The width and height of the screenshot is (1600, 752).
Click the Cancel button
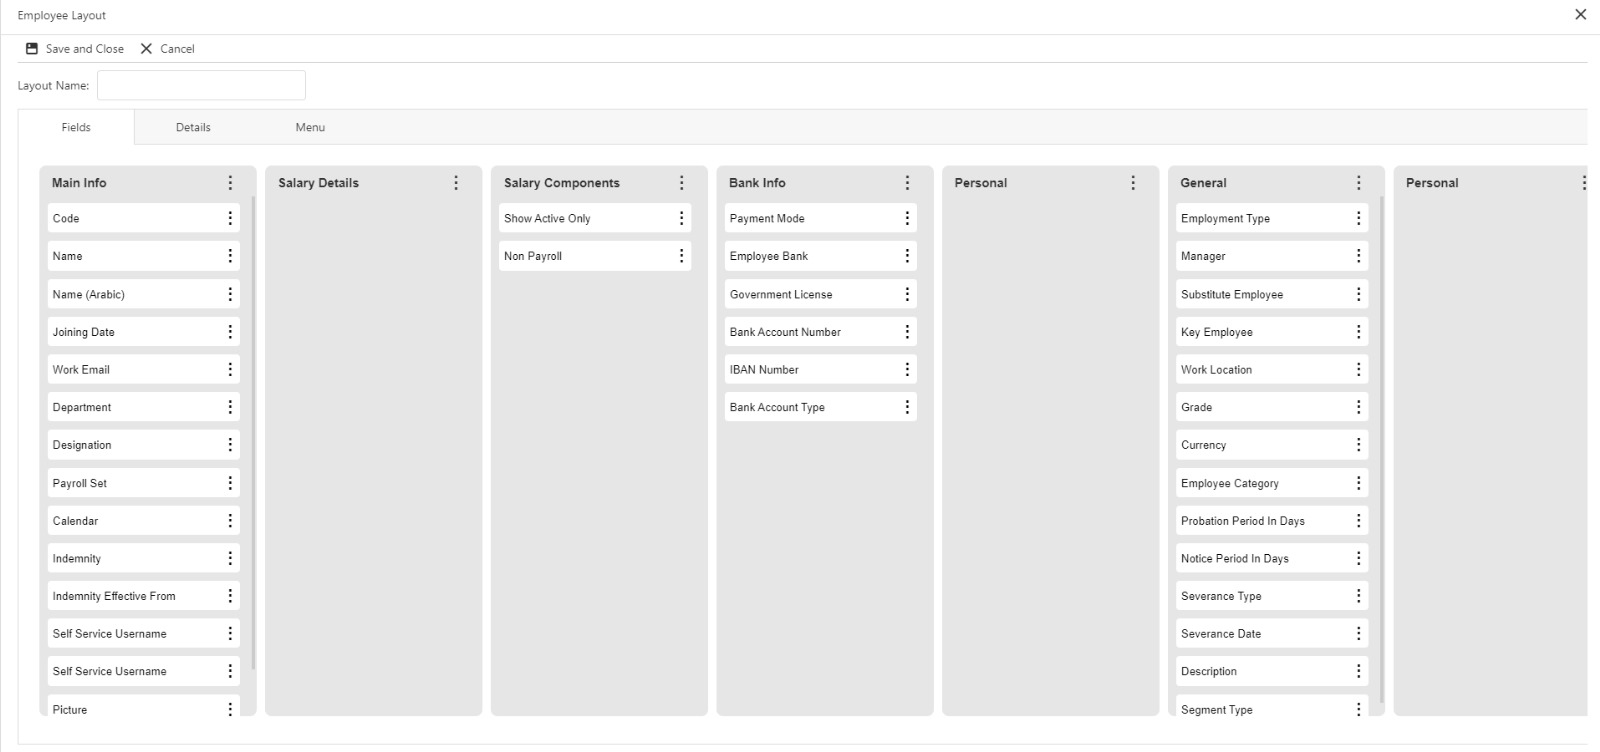click(168, 49)
